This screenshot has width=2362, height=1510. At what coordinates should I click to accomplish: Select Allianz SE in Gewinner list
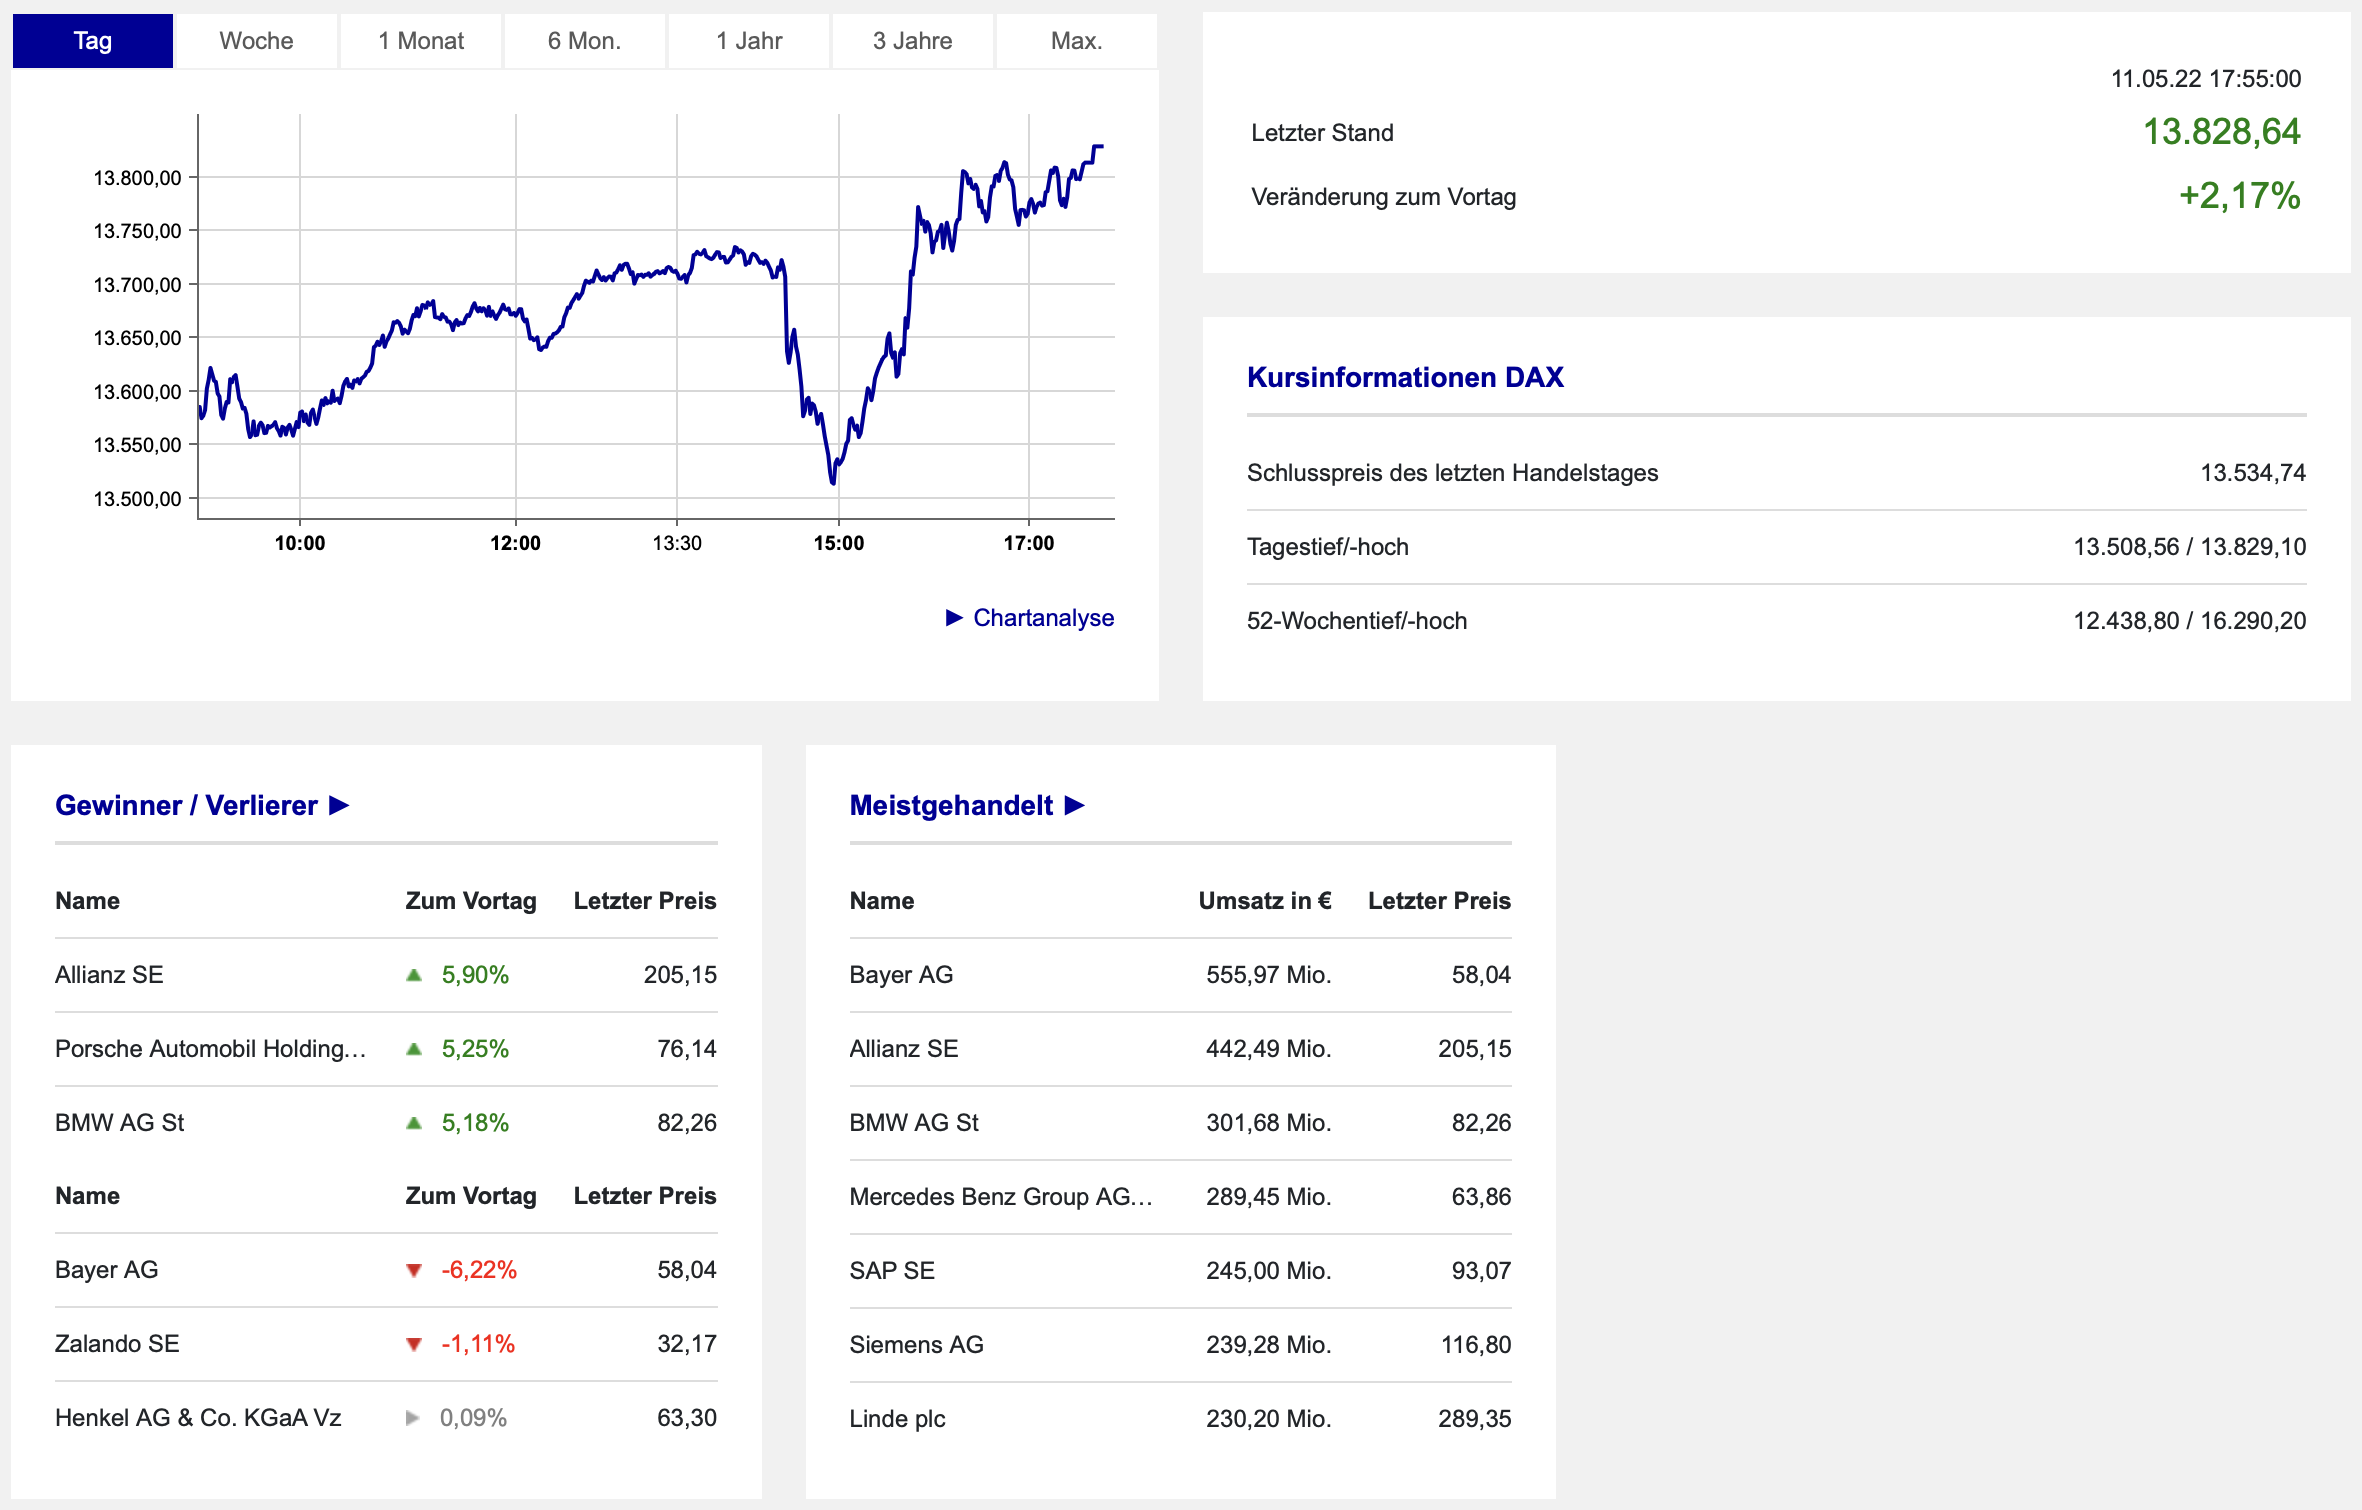click(109, 975)
